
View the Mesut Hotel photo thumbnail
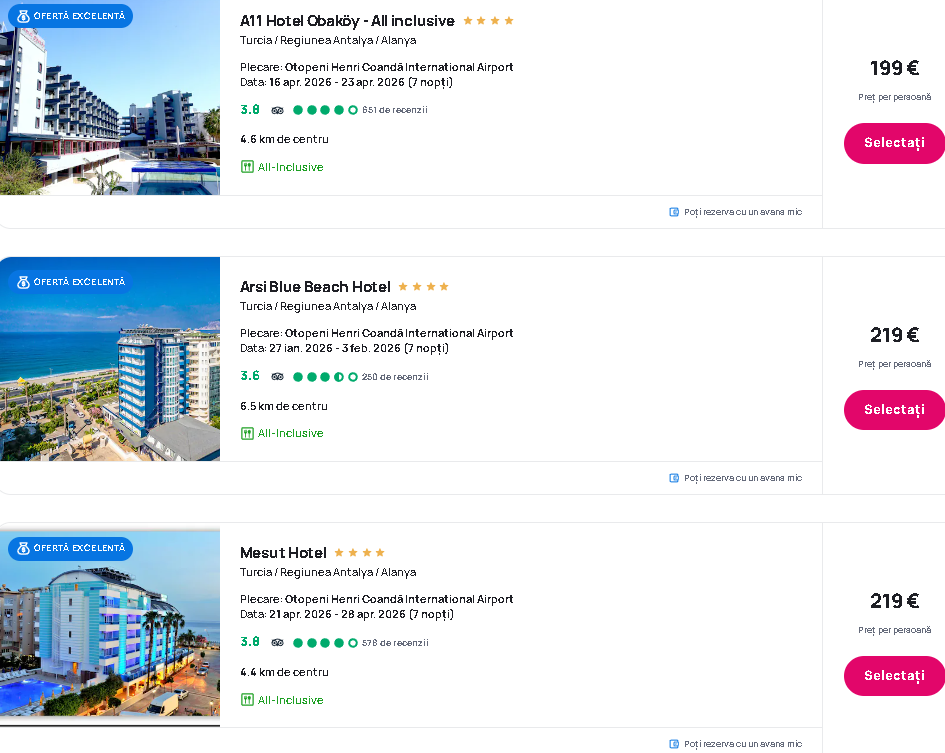(110, 624)
